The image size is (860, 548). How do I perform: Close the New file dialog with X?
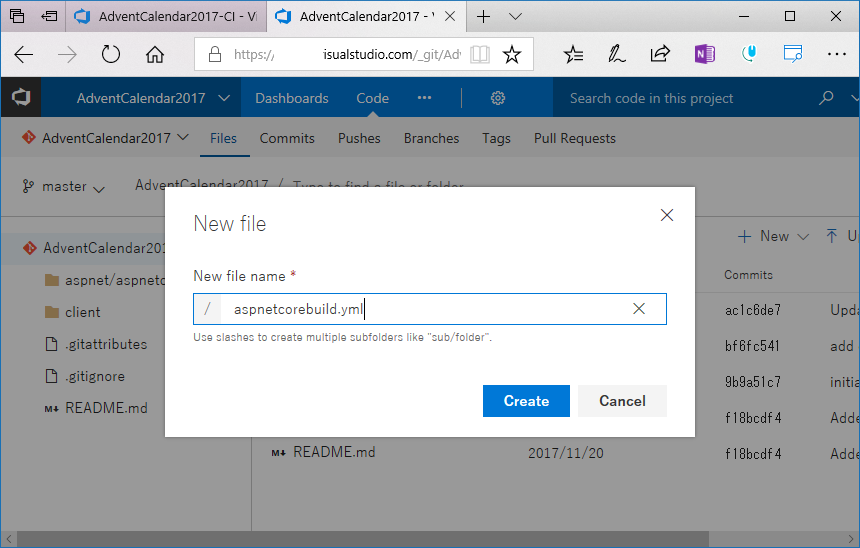coord(667,215)
